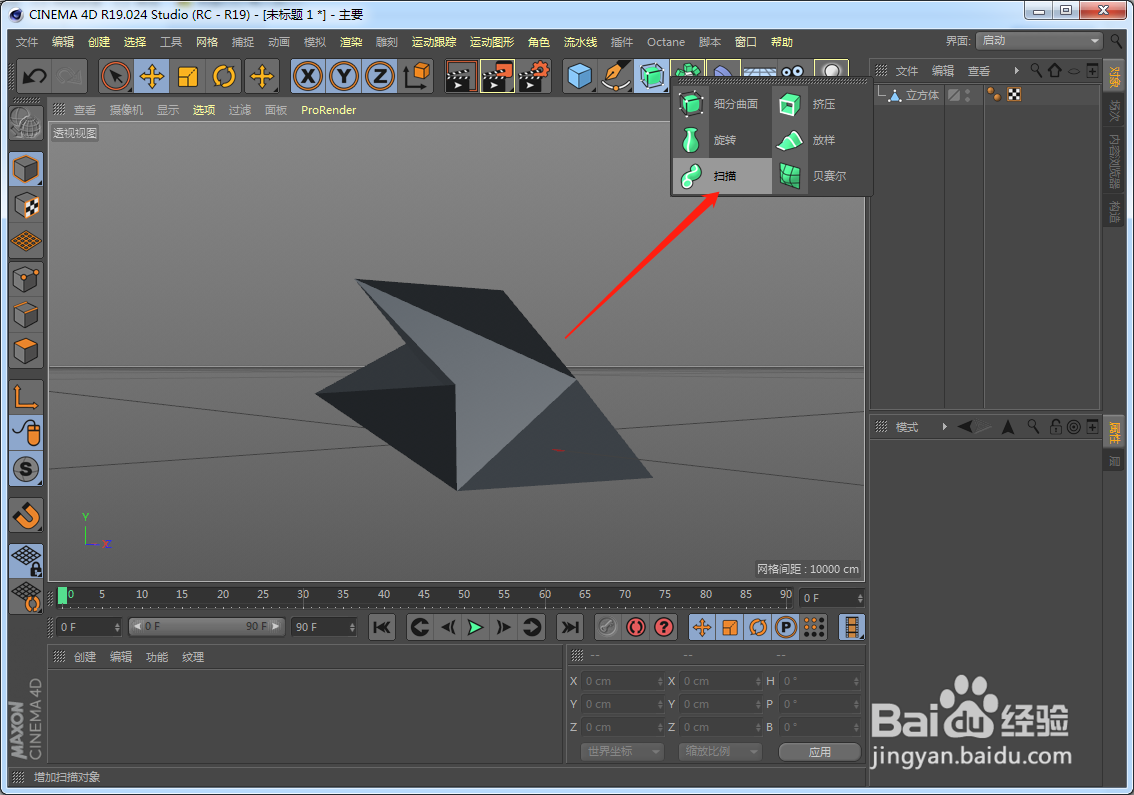Image resolution: width=1134 pixels, height=795 pixels.
Task: Open viewport 选项 menu
Action: (204, 110)
